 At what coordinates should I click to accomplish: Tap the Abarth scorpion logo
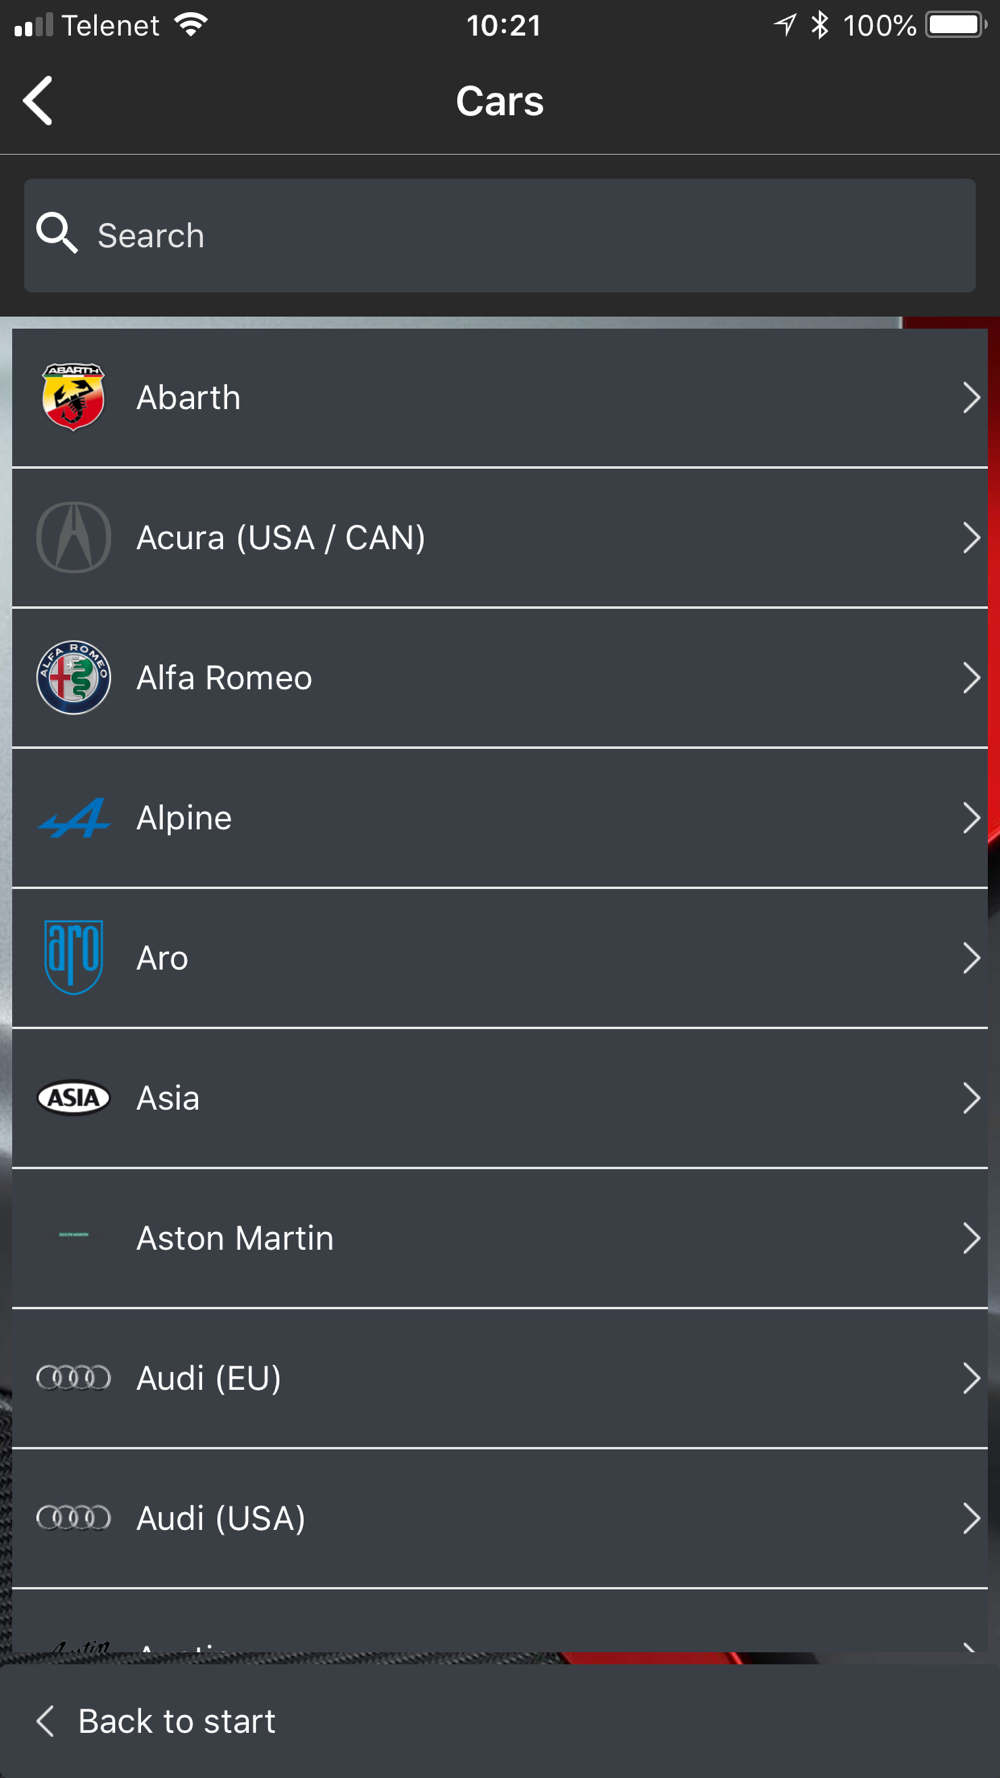pos(73,397)
